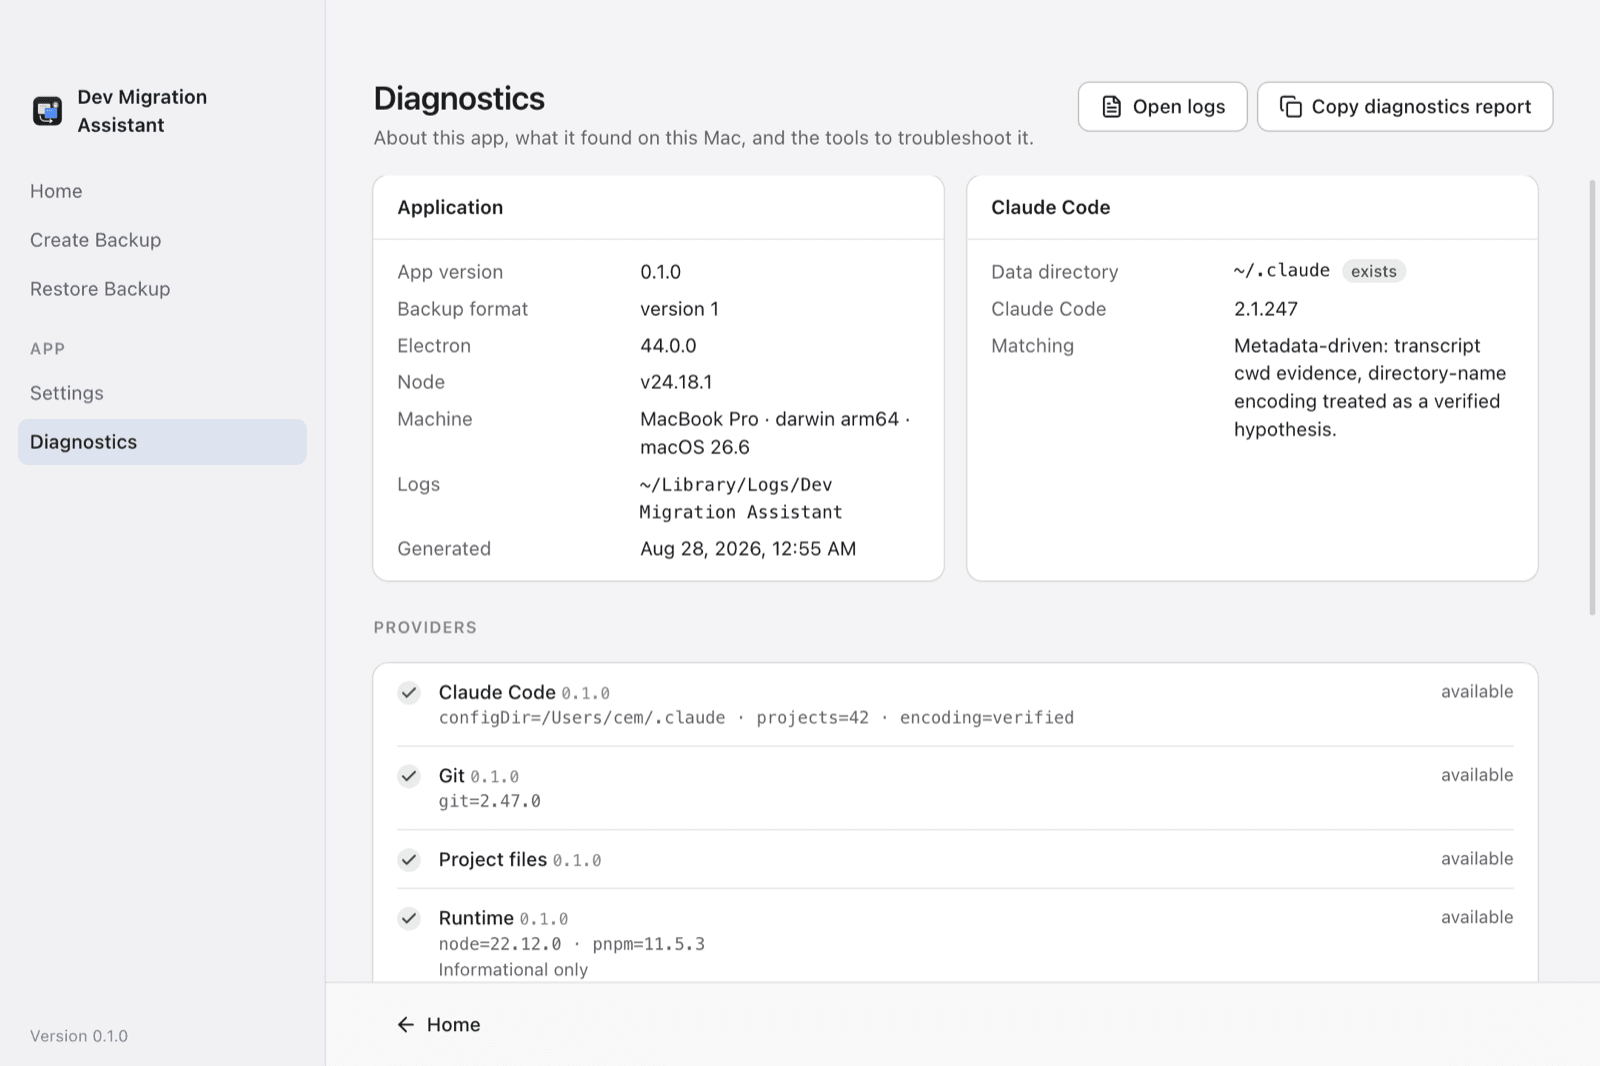Click the 'exists' badge beside ~/.claude
The image size is (1600, 1066).
(x=1374, y=271)
